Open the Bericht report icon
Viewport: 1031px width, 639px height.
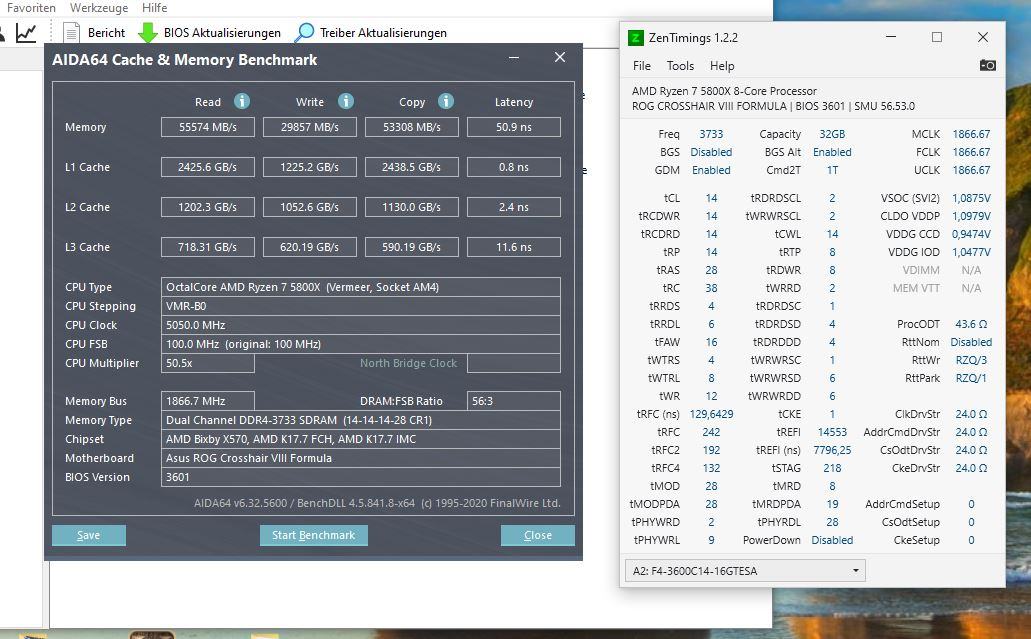(71, 32)
